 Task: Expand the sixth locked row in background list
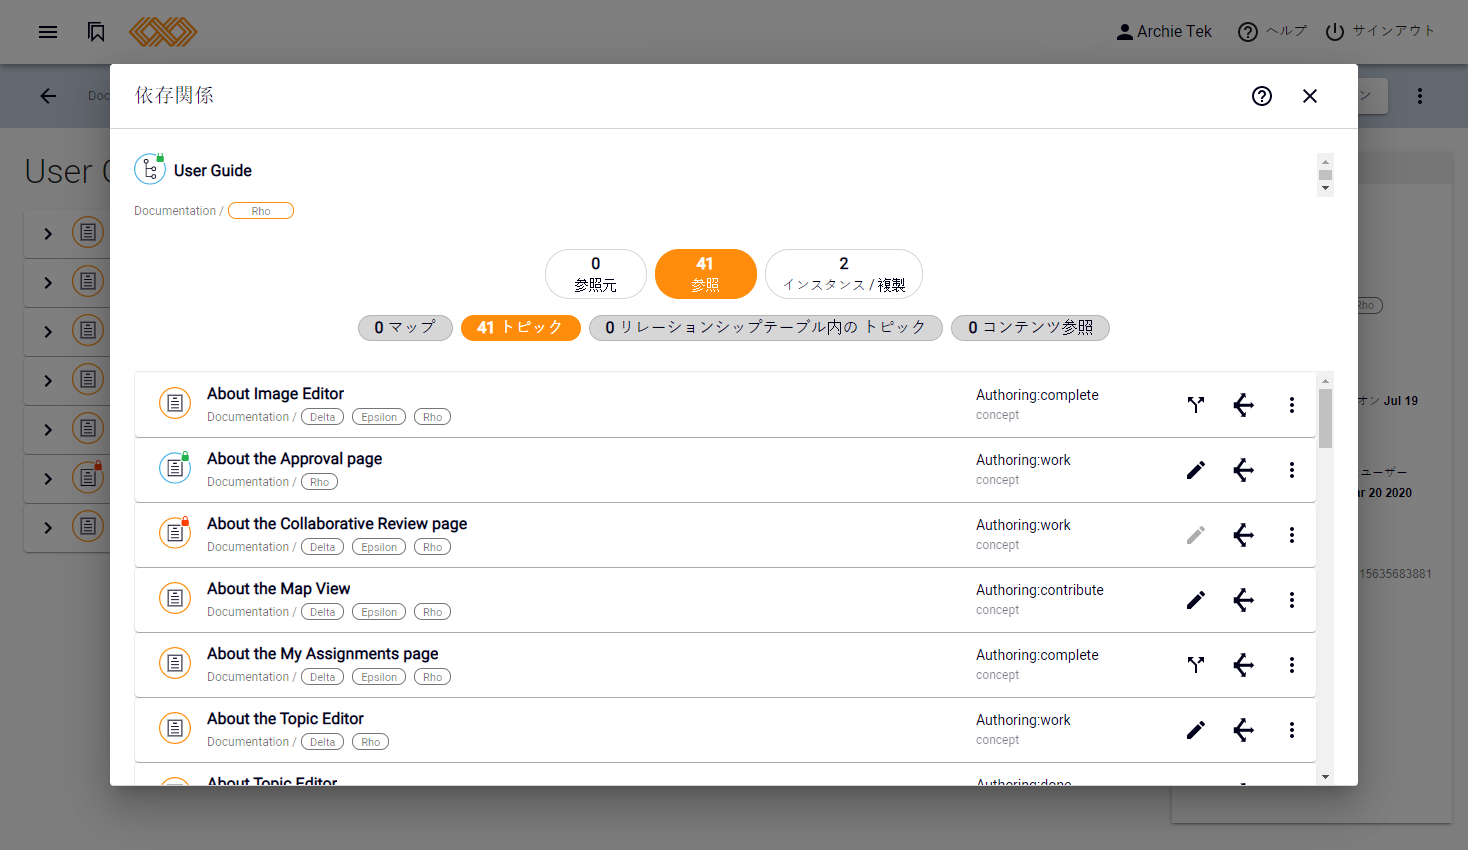click(48, 479)
